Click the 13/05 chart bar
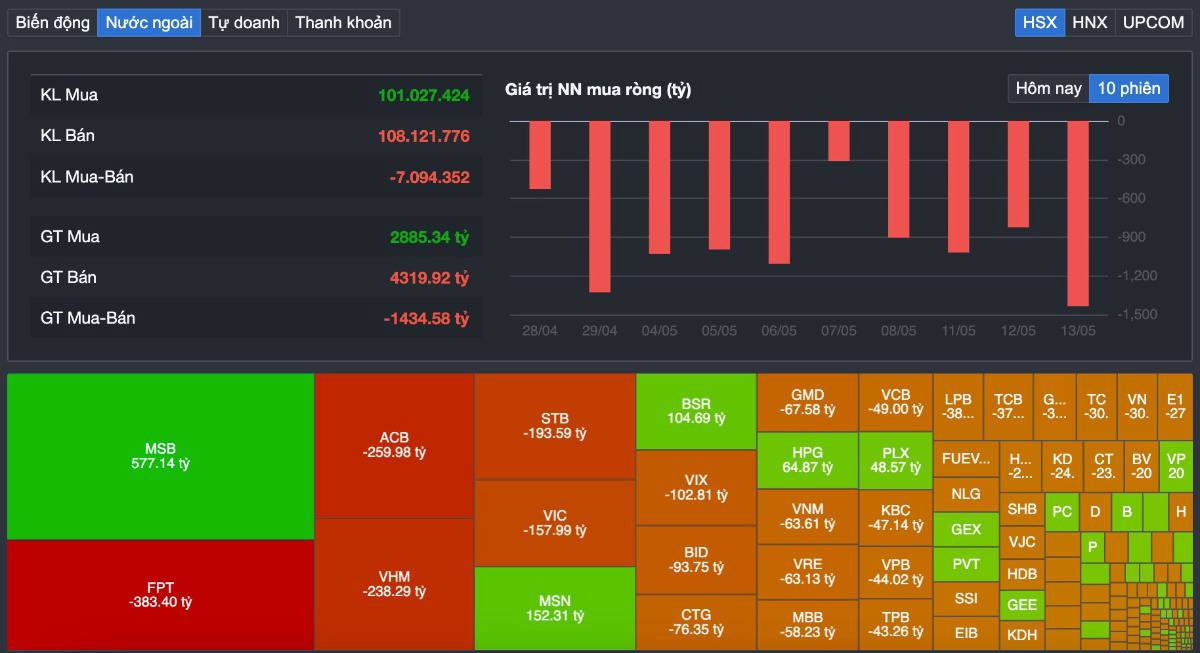The height and width of the screenshot is (653, 1200). (x=1078, y=214)
